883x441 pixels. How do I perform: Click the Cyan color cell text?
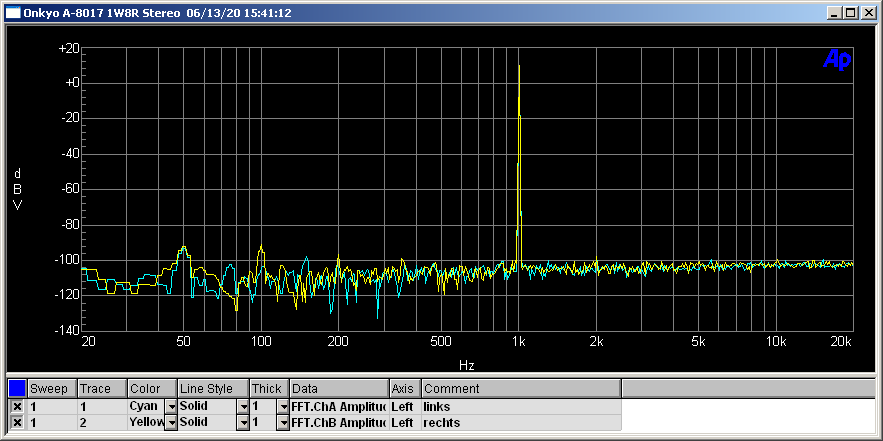(144, 406)
